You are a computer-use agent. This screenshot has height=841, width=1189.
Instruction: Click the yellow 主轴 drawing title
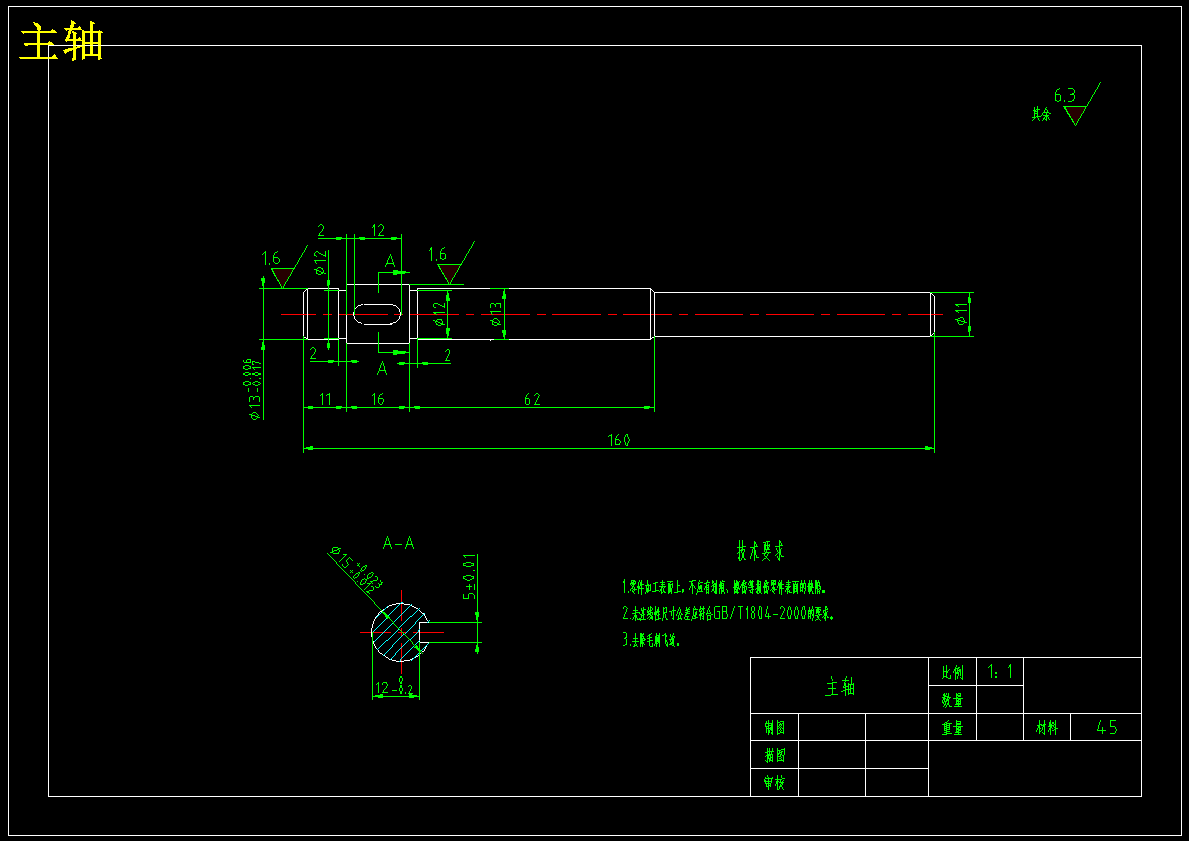coord(61,42)
